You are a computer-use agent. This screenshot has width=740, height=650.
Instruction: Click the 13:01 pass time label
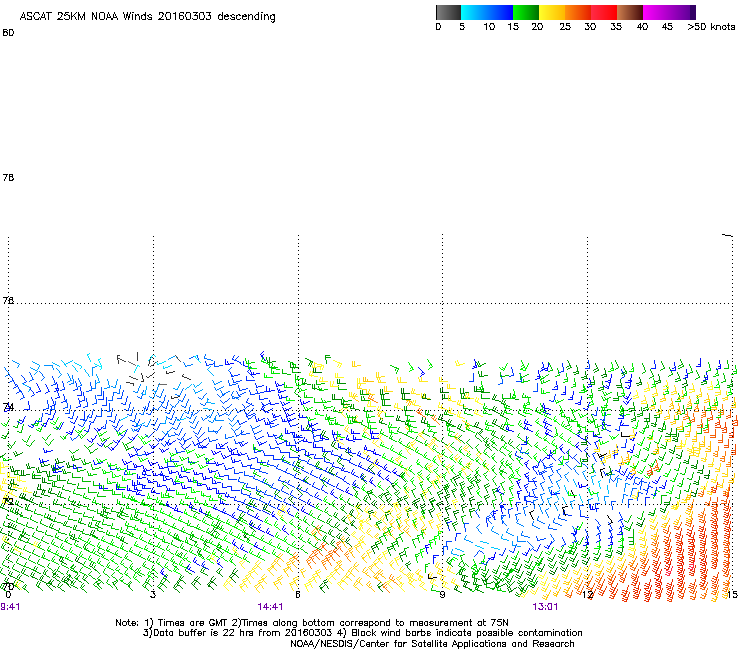coord(545,607)
